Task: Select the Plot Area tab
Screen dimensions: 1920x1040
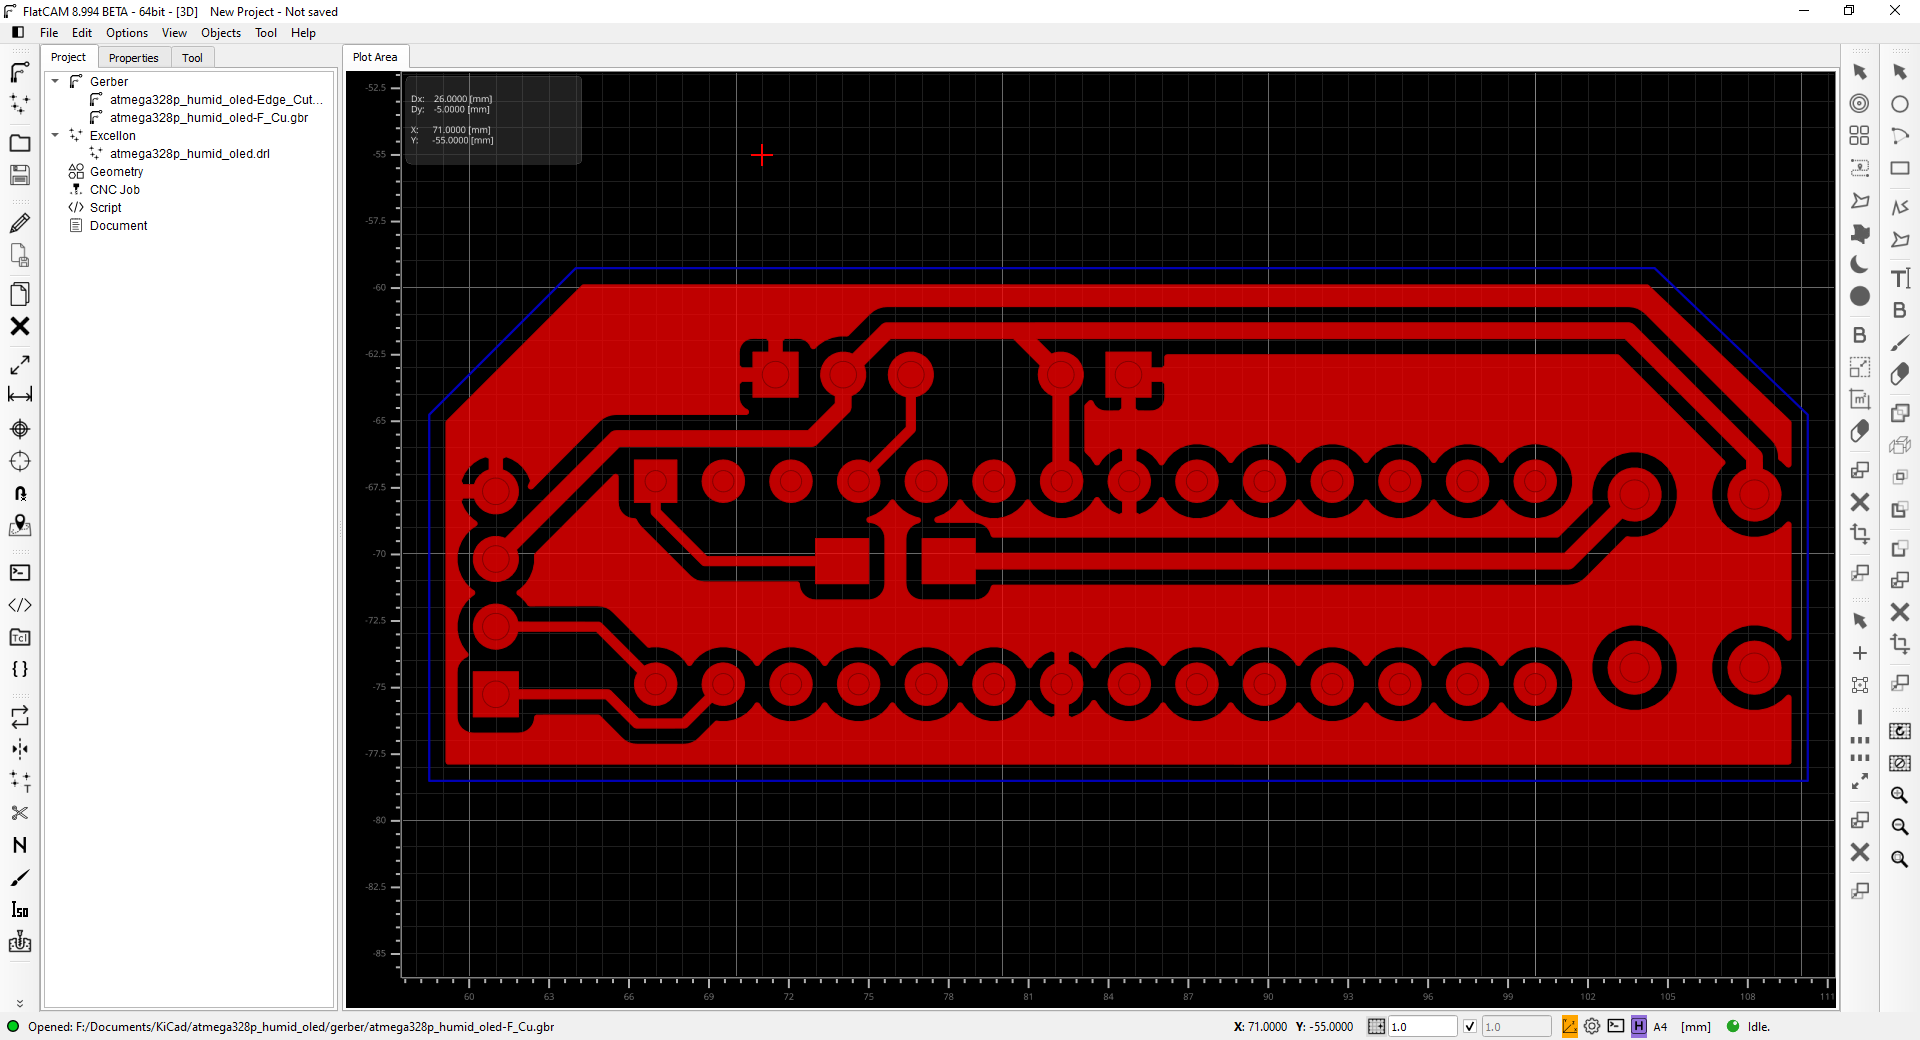Action: point(375,57)
